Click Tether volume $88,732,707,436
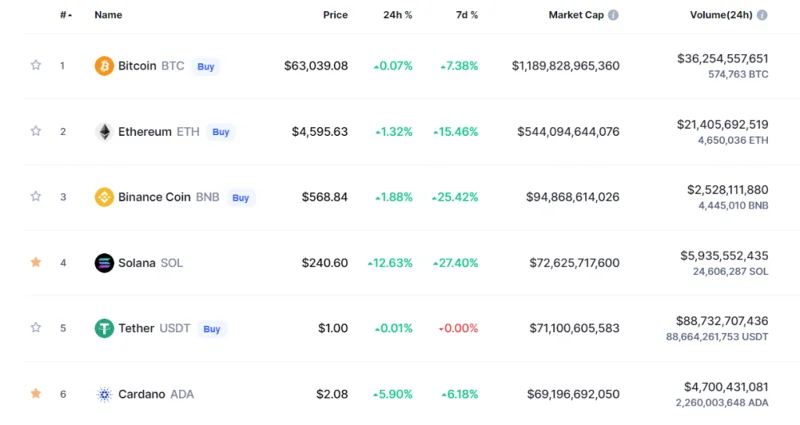The width and height of the screenshot is (800, 425). point(722,321)
